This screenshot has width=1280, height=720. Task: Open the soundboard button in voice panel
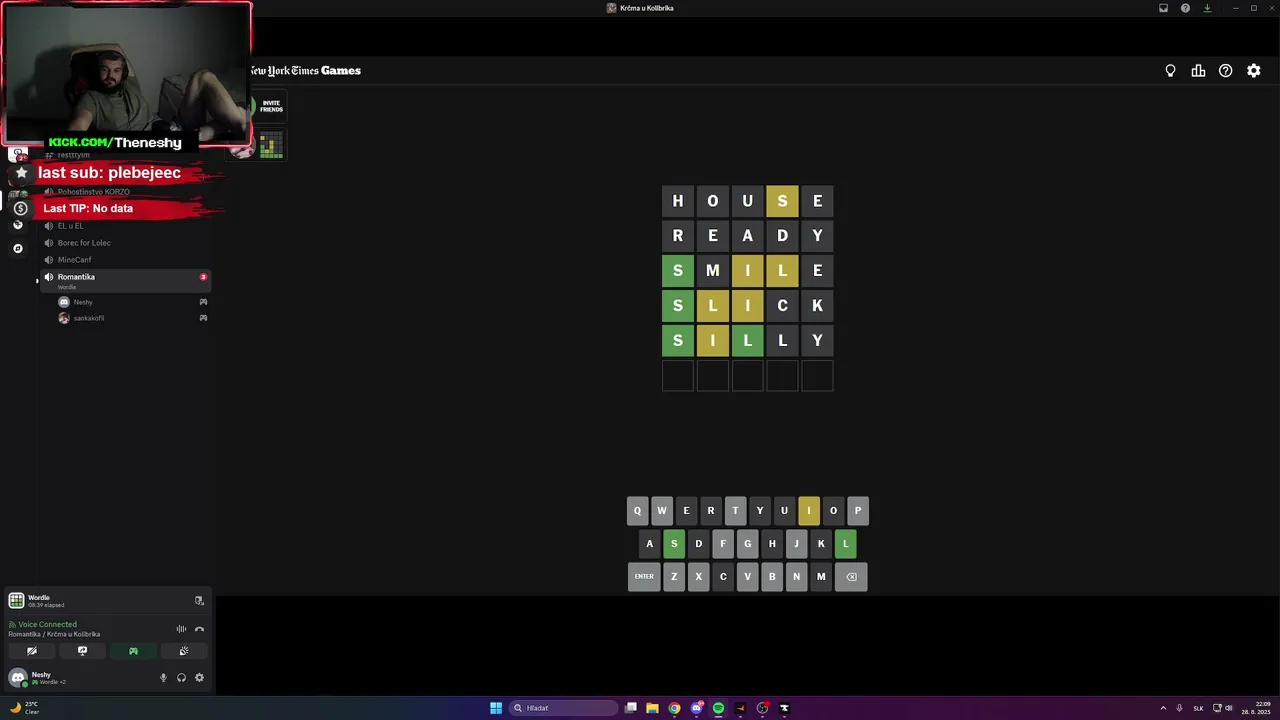click(184, 651)
